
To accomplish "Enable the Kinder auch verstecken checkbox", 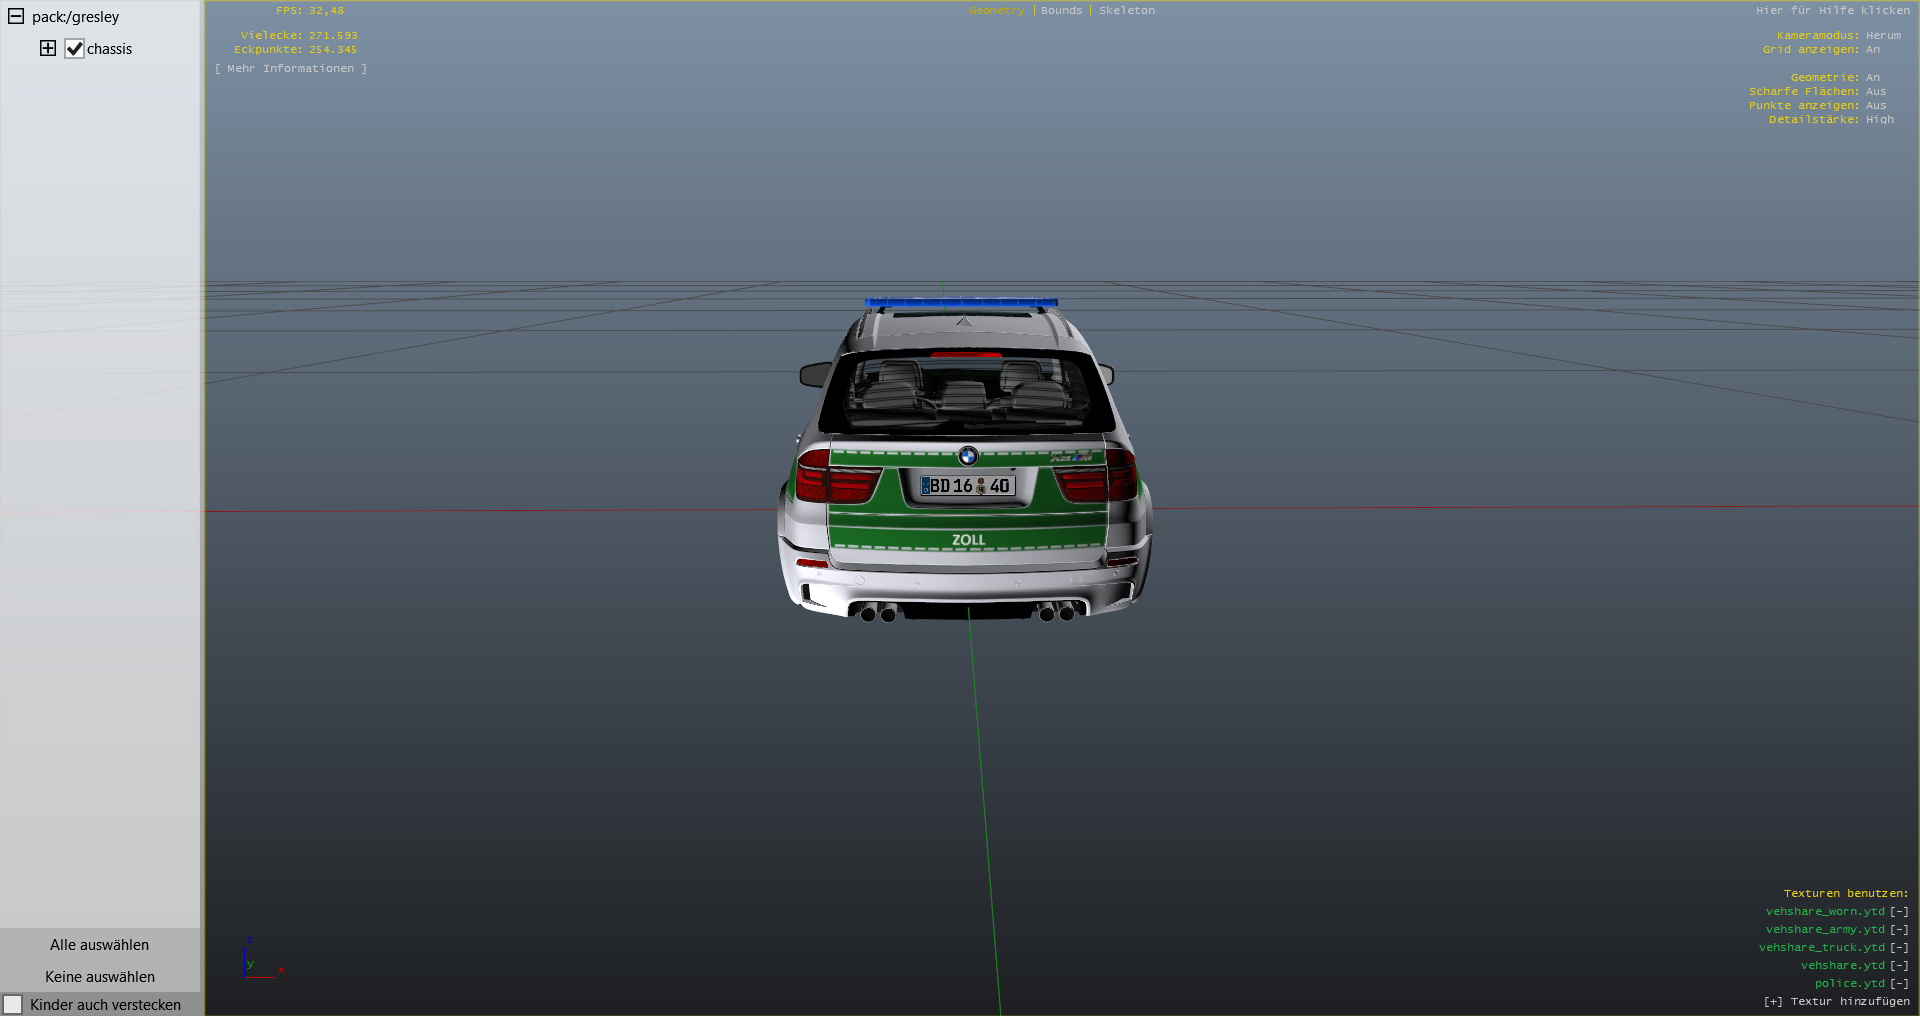I will click(x=13, y=1004).
